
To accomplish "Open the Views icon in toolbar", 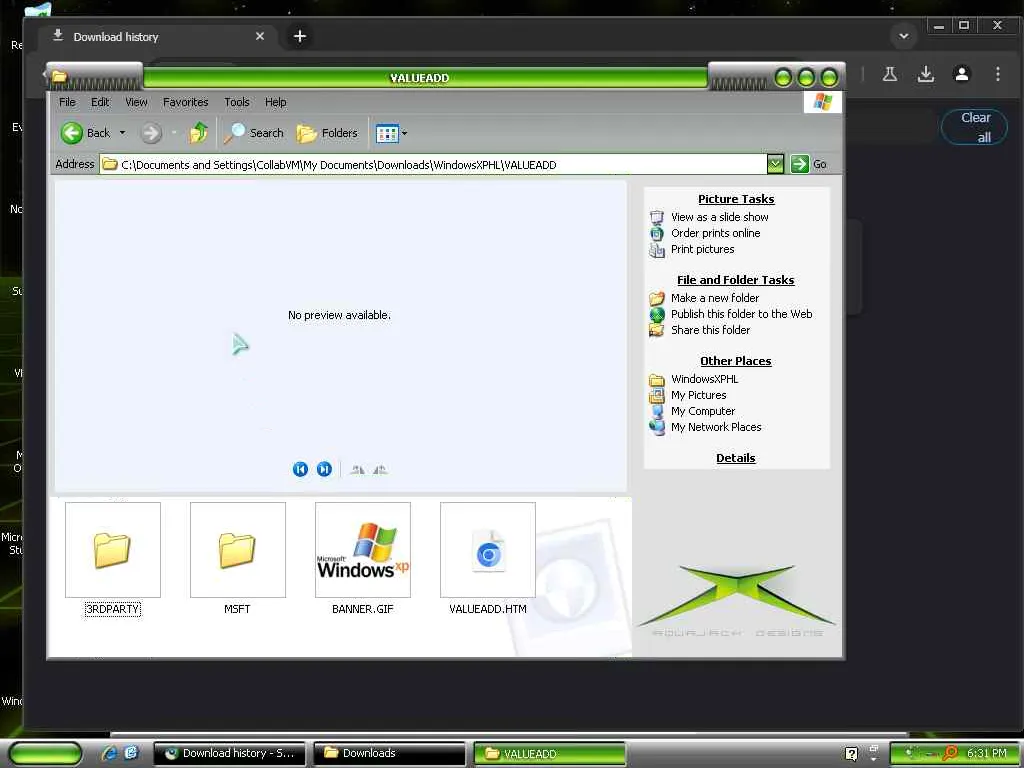I will point(387,134).
